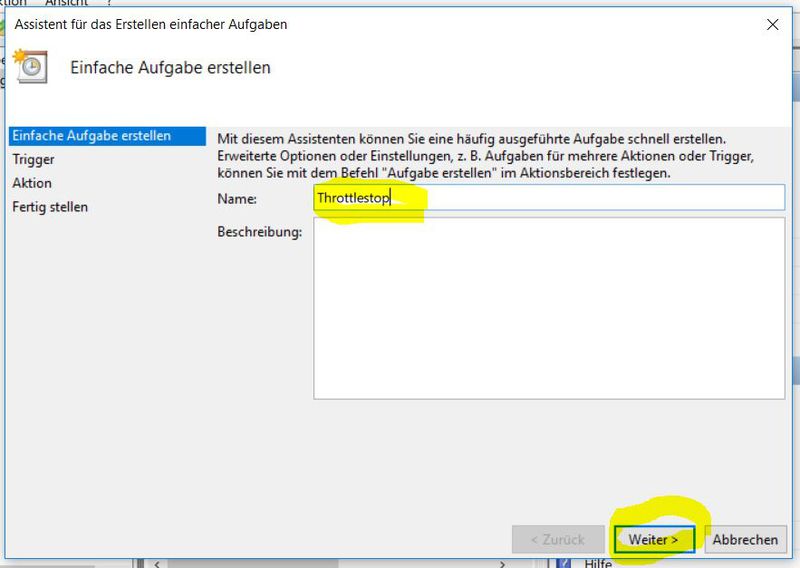Click the 'Weiter >' button
The height and width of the screenshot is (568, 800).
click(x=654, y=539)
